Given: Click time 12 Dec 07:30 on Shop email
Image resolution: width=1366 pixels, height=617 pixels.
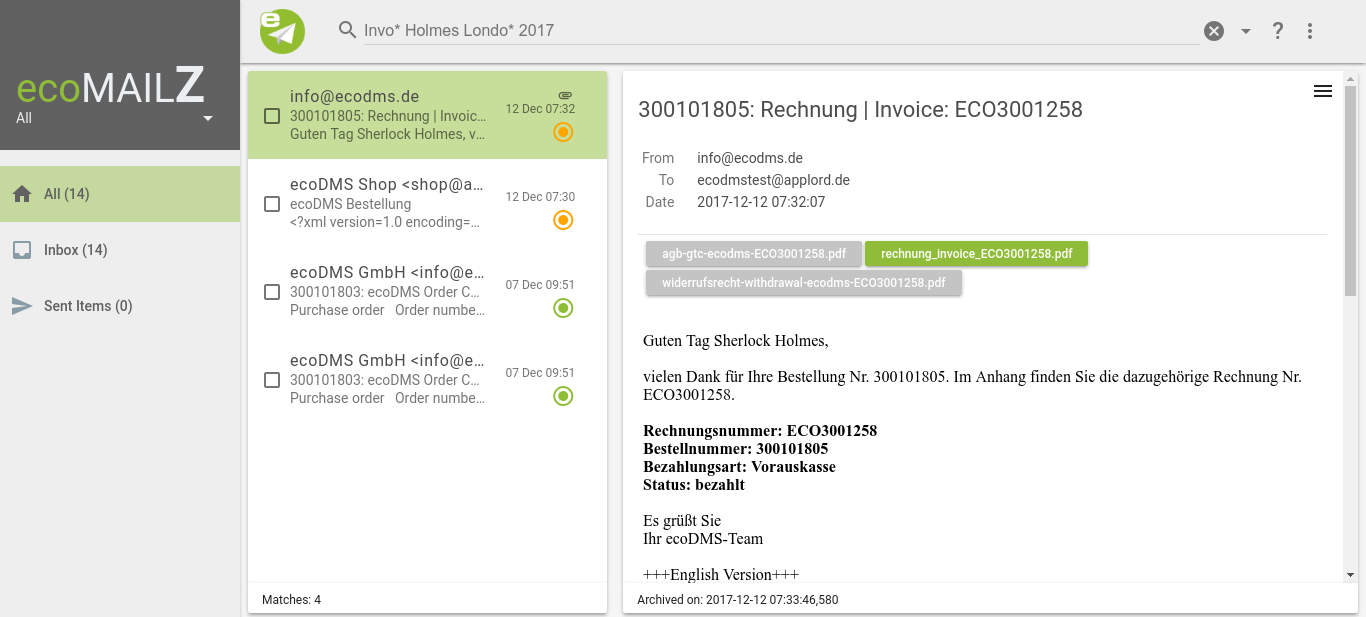Looking at the screenshot, I should click(540, 197).
